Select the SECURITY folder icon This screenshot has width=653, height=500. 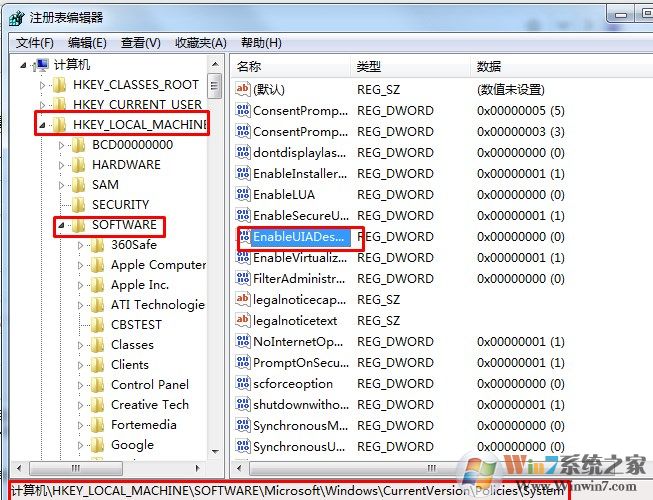[x=79, y=204]
